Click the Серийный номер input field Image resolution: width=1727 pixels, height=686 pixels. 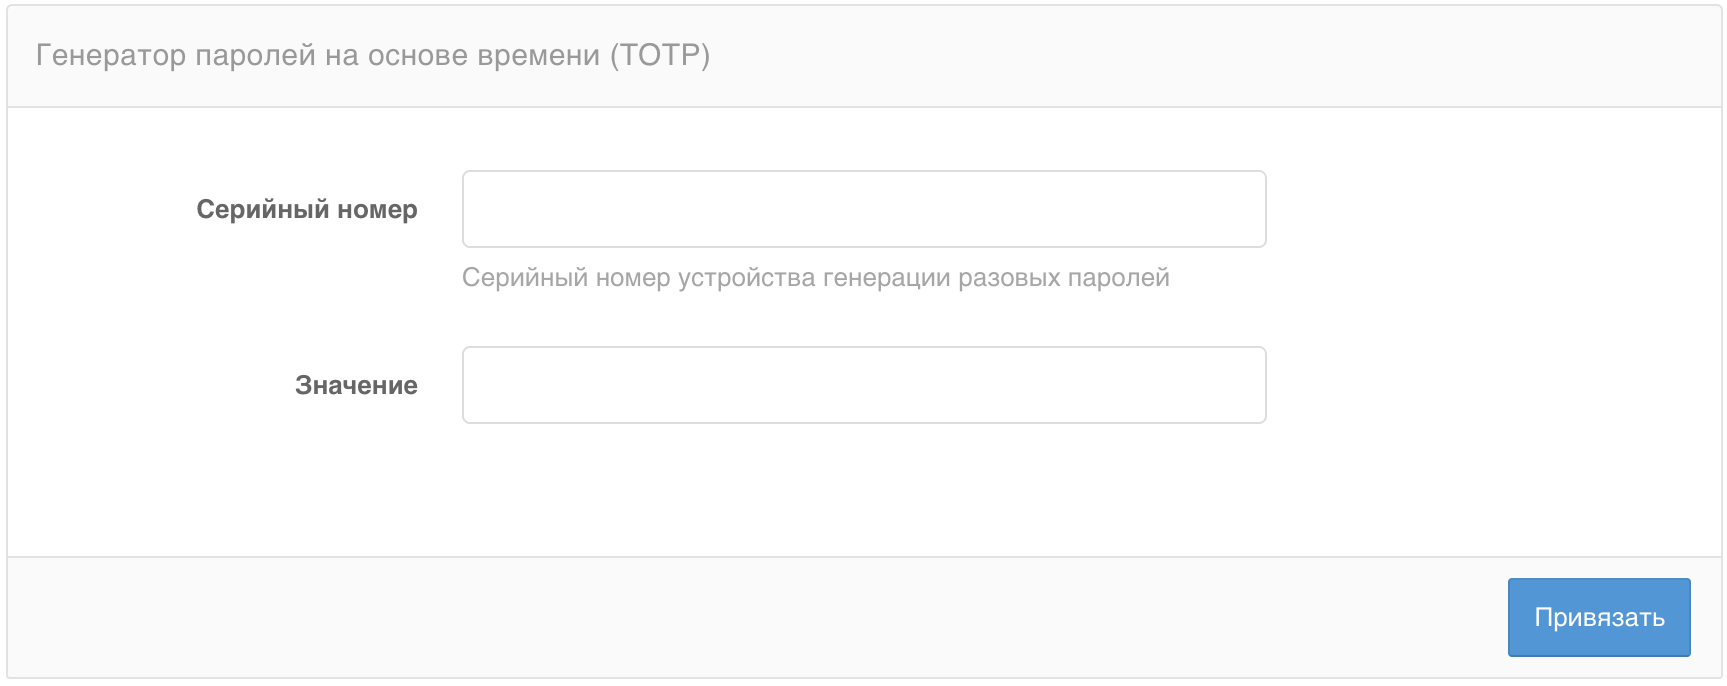click(x=864, y=209)
